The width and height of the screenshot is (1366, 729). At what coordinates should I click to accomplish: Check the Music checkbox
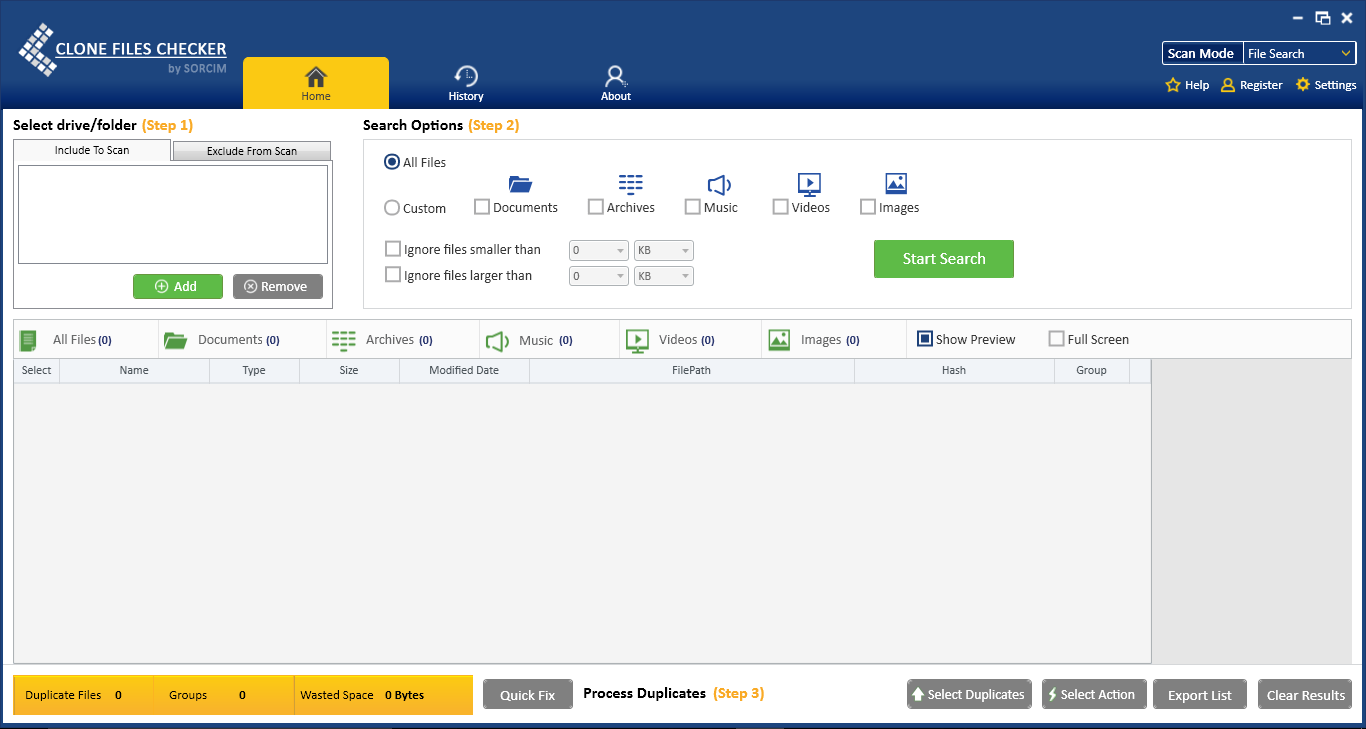click(693, 207)
